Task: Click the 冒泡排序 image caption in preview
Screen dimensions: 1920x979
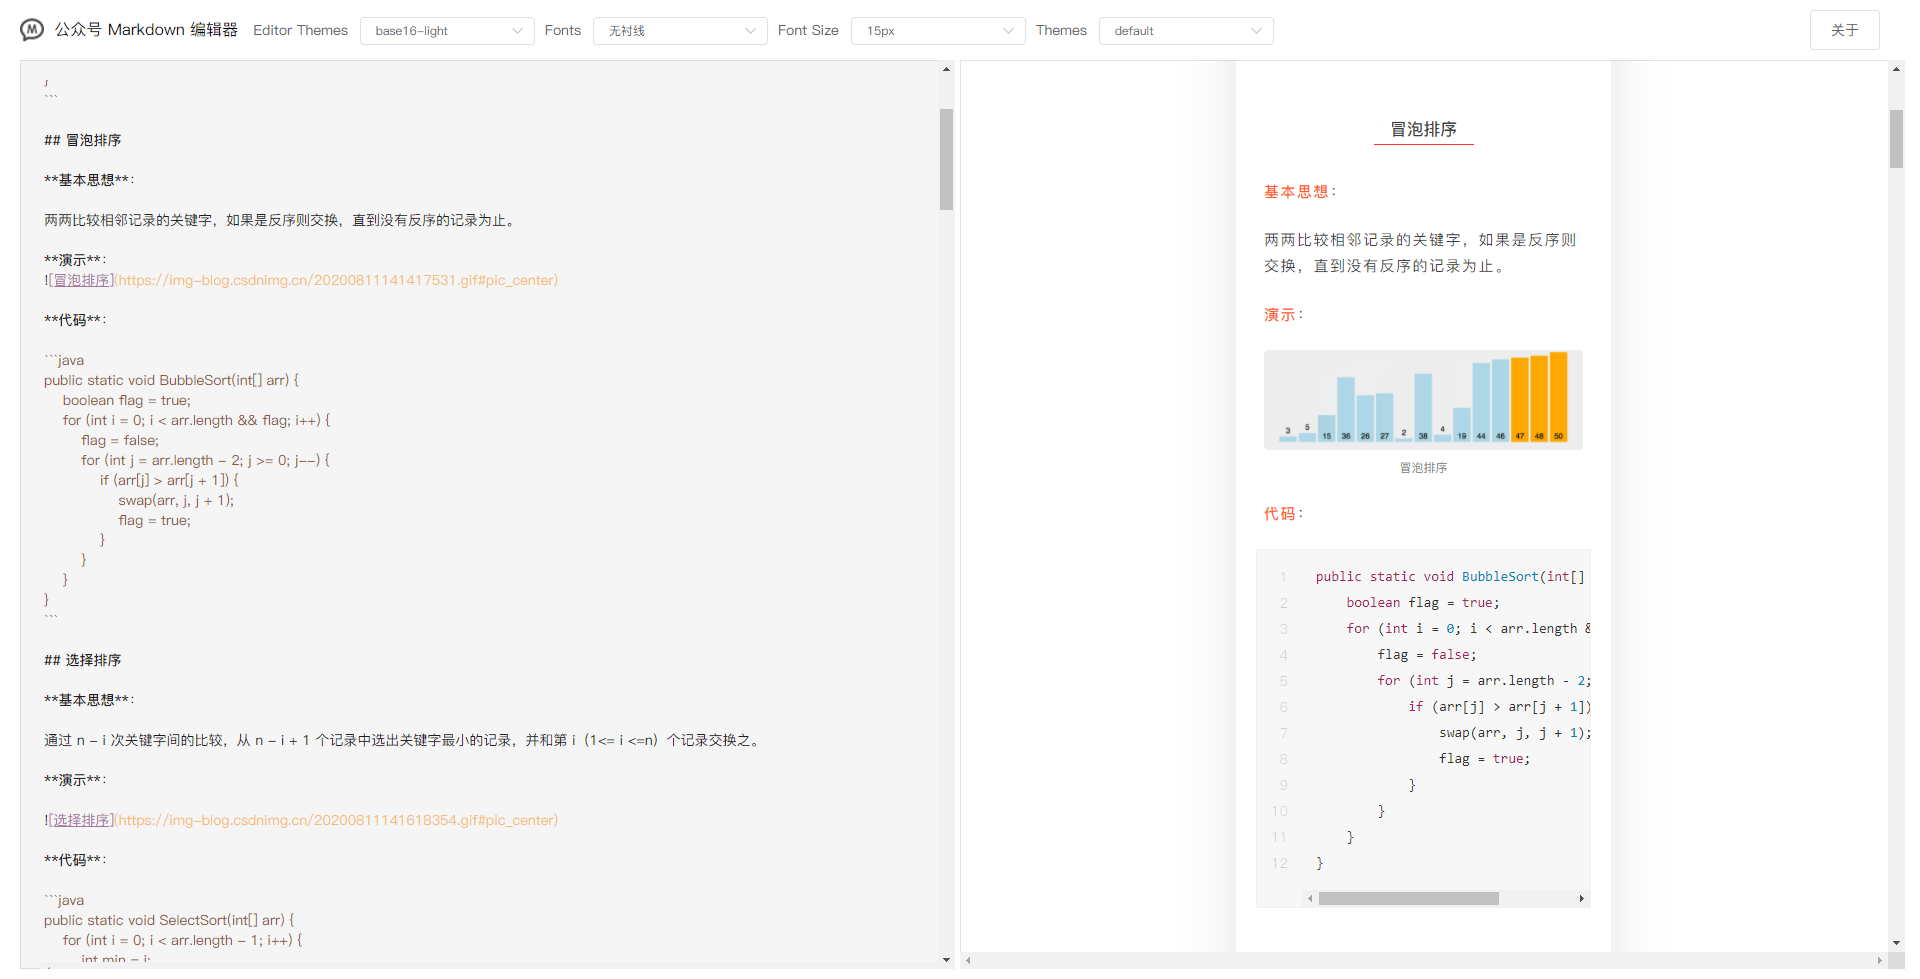Action: point(1423,468)
